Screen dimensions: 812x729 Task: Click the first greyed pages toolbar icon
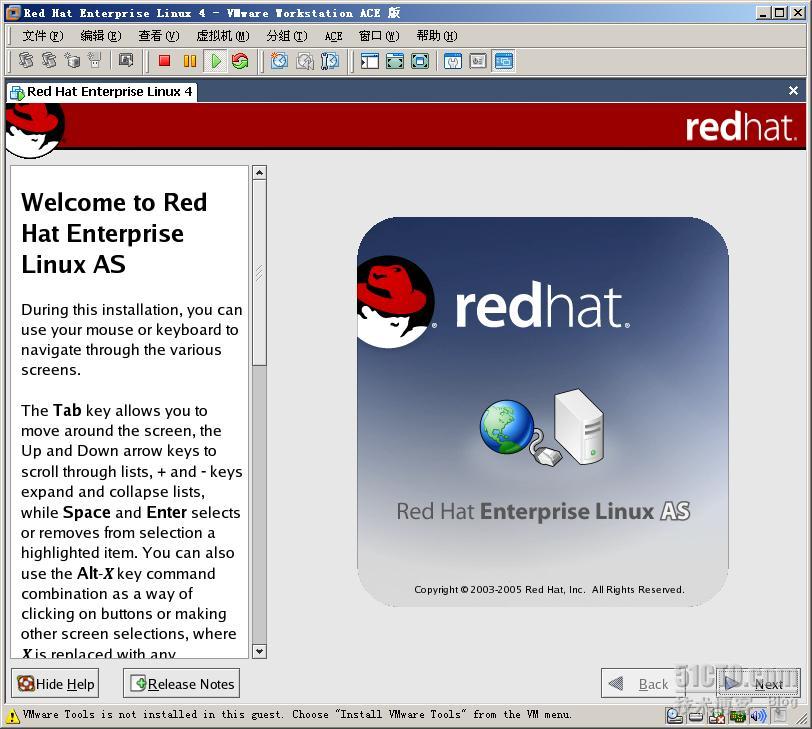26,61
